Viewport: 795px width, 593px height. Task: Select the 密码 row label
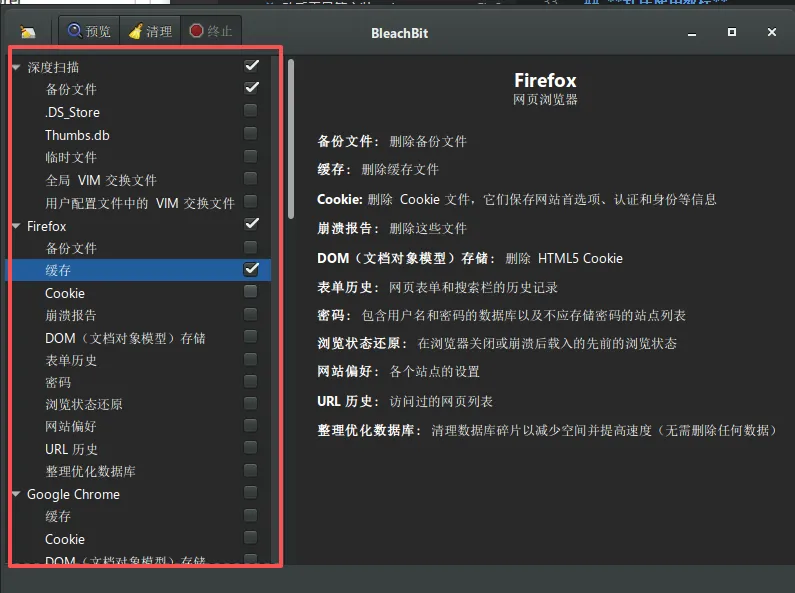point(58,383)
